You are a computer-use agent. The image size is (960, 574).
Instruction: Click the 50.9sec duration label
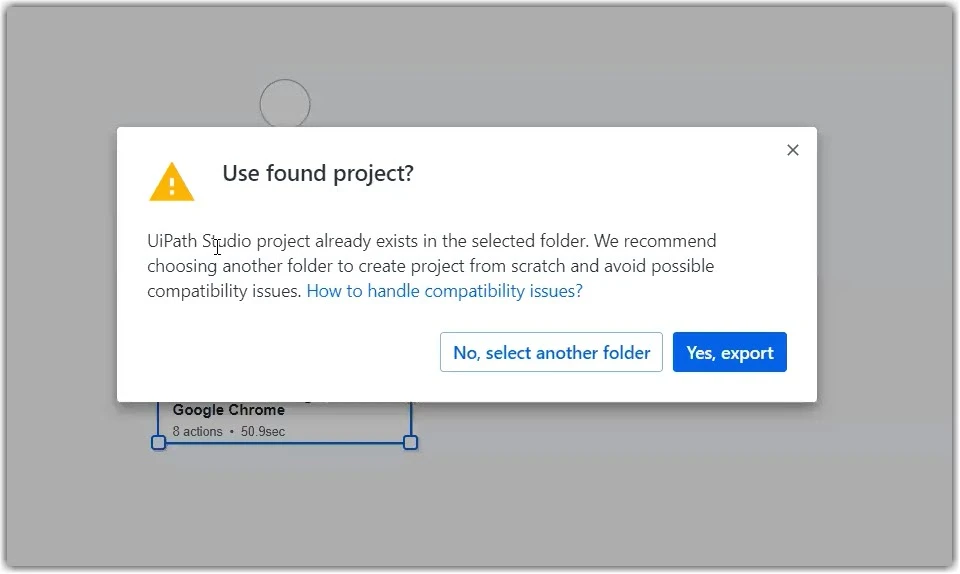(x=263, y=431)
